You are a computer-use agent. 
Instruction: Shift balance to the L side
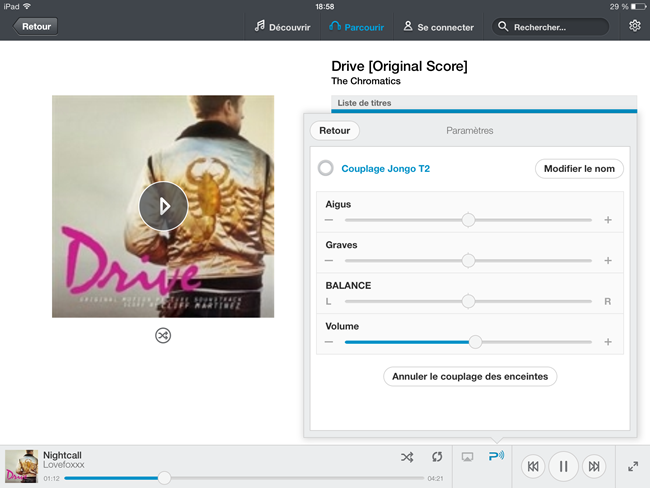pyautogui.click(x=328, y=301)
